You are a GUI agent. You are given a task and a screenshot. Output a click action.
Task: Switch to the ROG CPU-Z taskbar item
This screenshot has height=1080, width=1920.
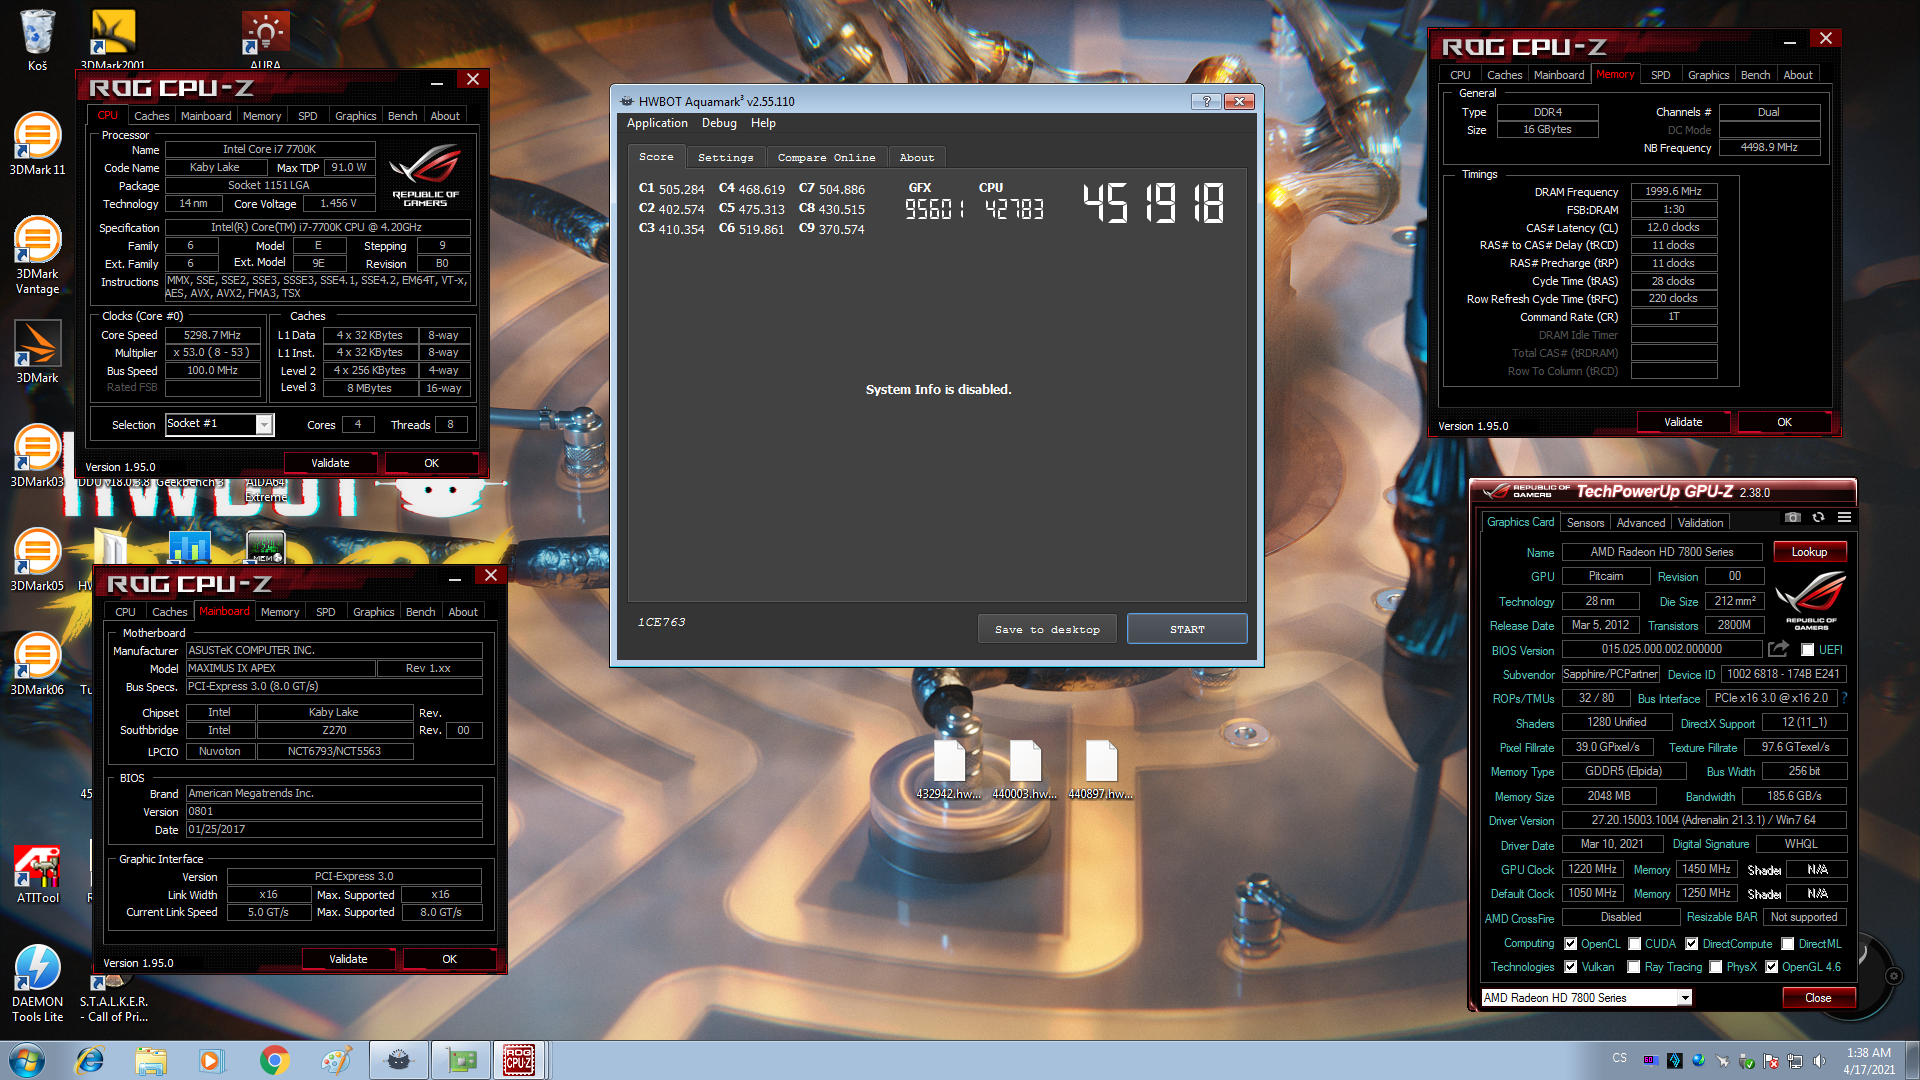[x=519, y=1060]
